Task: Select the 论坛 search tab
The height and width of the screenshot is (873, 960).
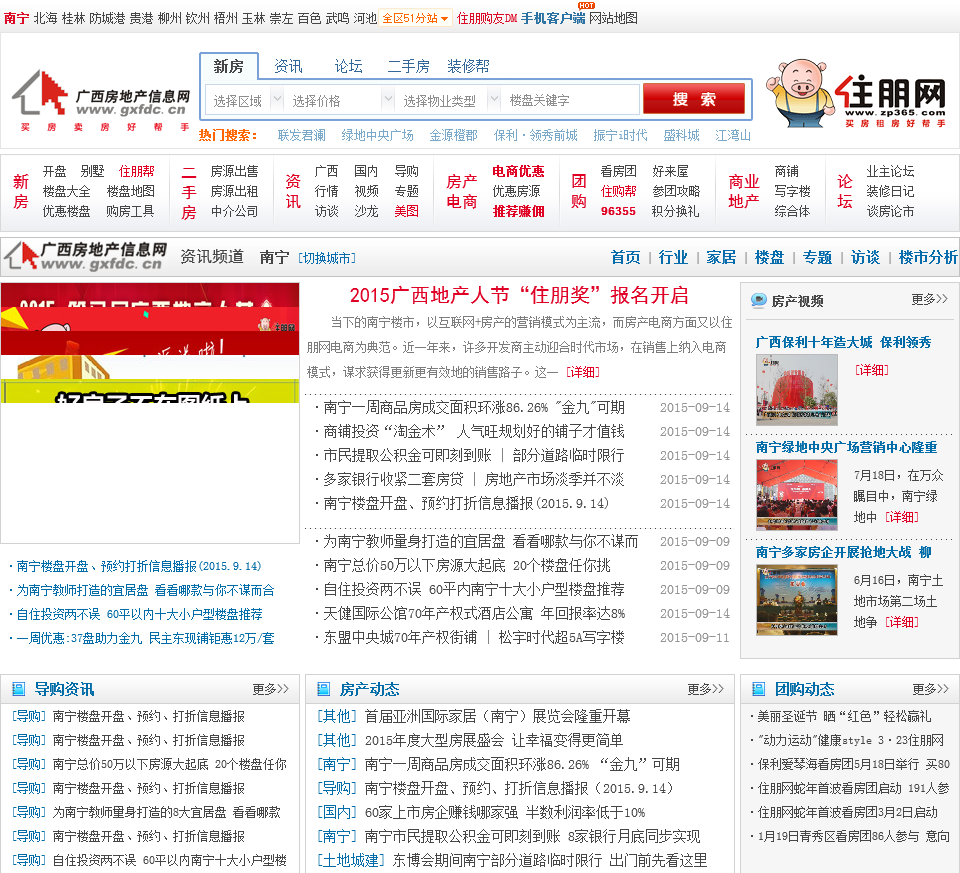Action: pos(348,66)
